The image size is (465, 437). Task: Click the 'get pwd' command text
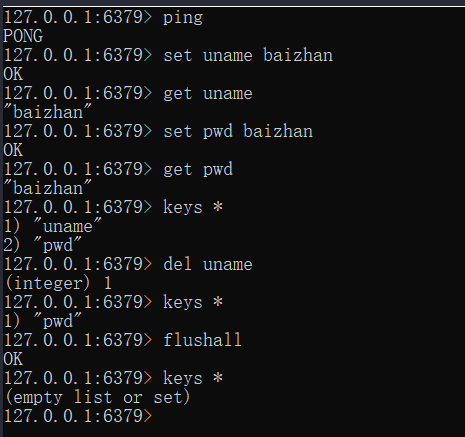click(x=198, y=169)
